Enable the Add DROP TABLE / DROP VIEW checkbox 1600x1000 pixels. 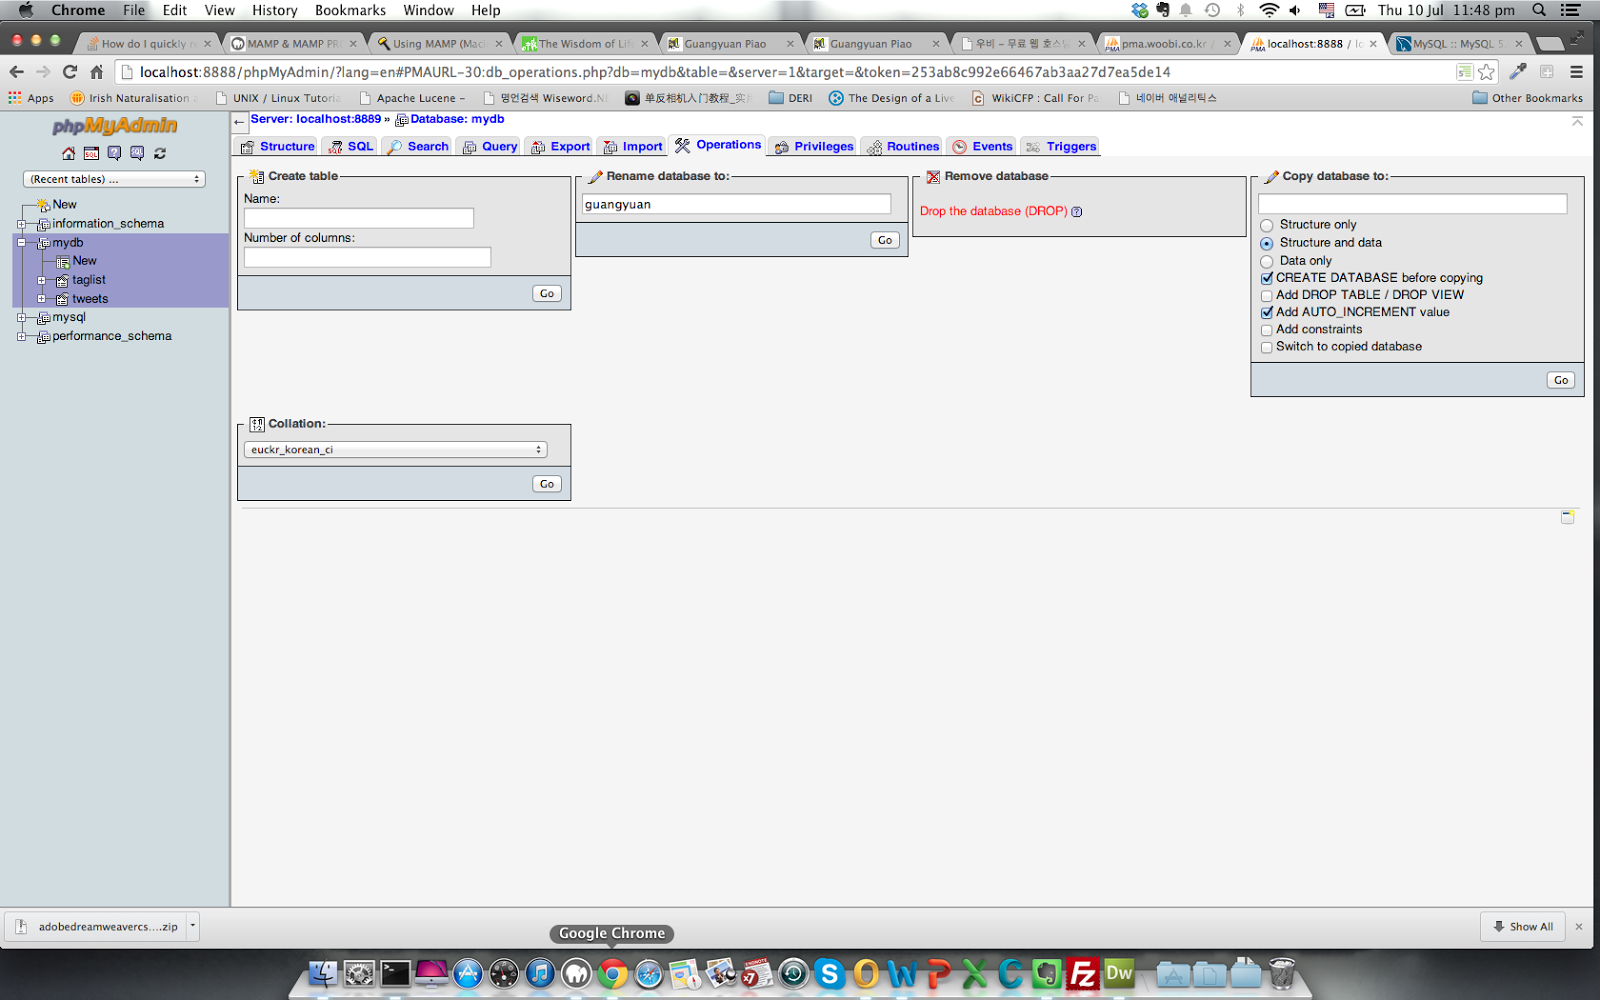(1267, 295)
